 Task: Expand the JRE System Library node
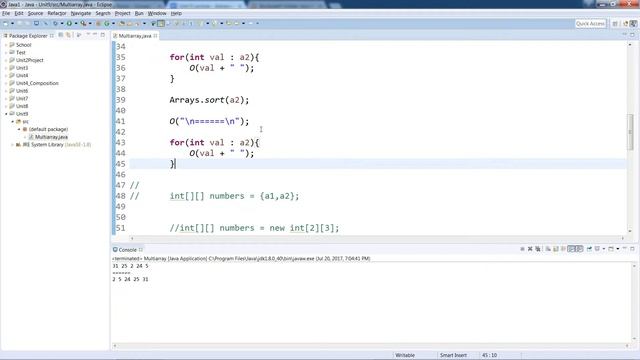point(13,145)
